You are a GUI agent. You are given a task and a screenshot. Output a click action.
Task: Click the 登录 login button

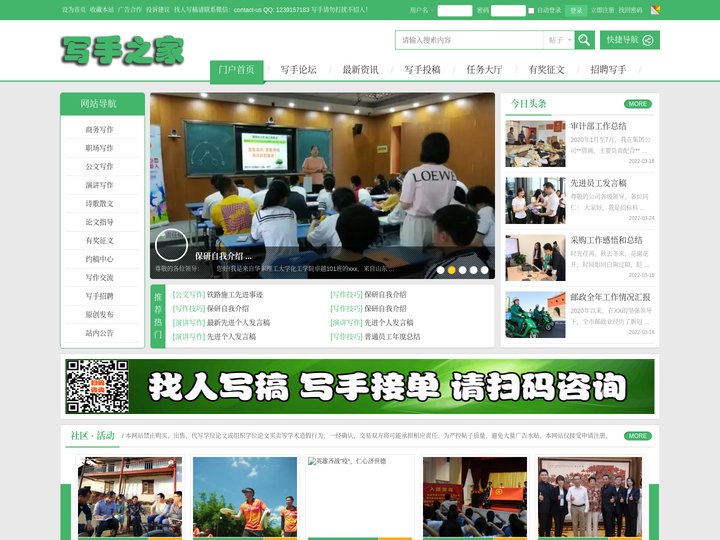576,11
